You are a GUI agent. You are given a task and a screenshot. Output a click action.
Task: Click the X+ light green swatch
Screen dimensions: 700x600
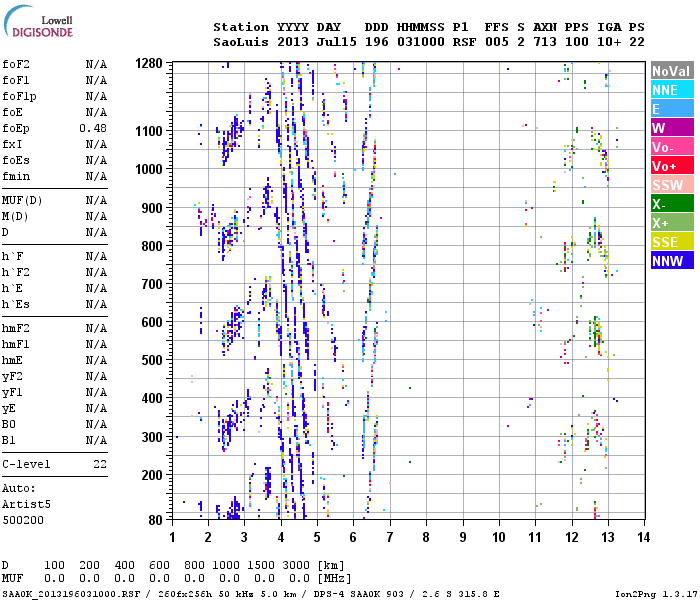[x=672, y=223]
